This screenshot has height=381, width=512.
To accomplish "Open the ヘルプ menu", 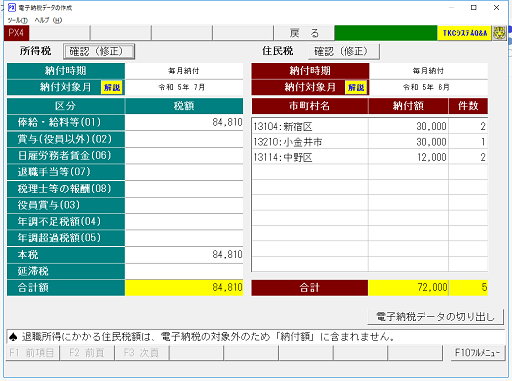I will click(x=48, y=20).
